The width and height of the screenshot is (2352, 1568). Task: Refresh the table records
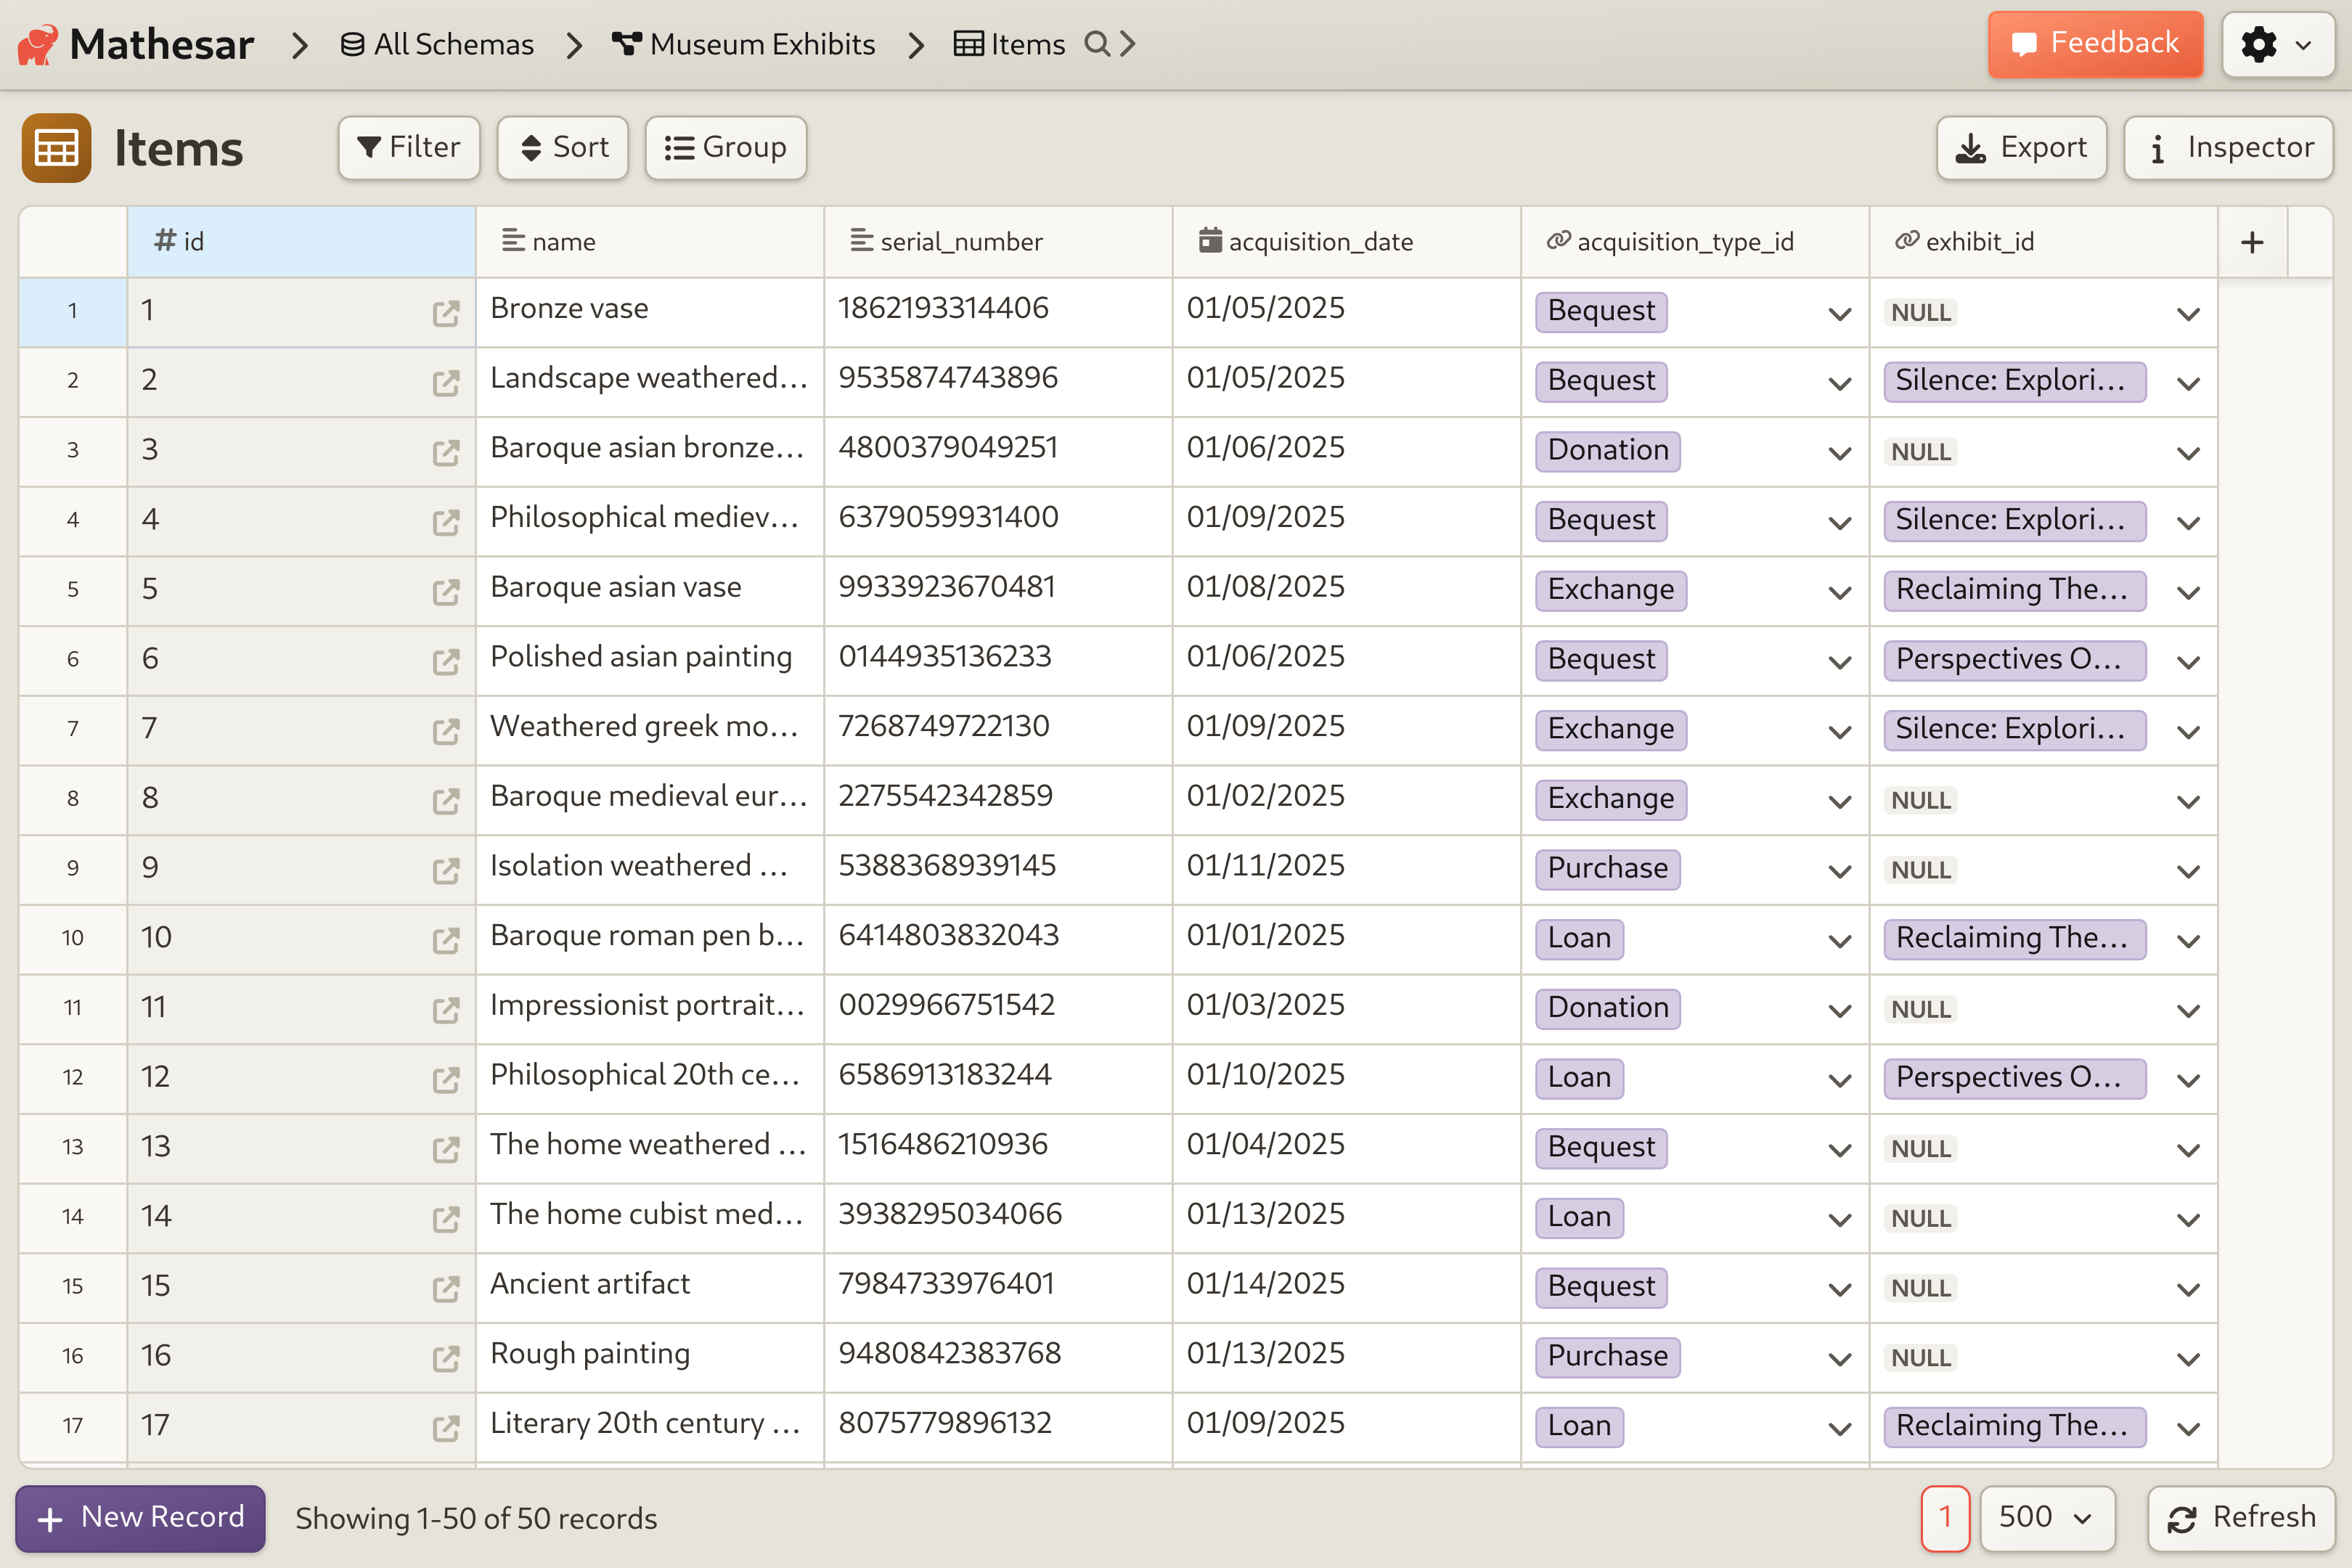click(2241, 1518)
